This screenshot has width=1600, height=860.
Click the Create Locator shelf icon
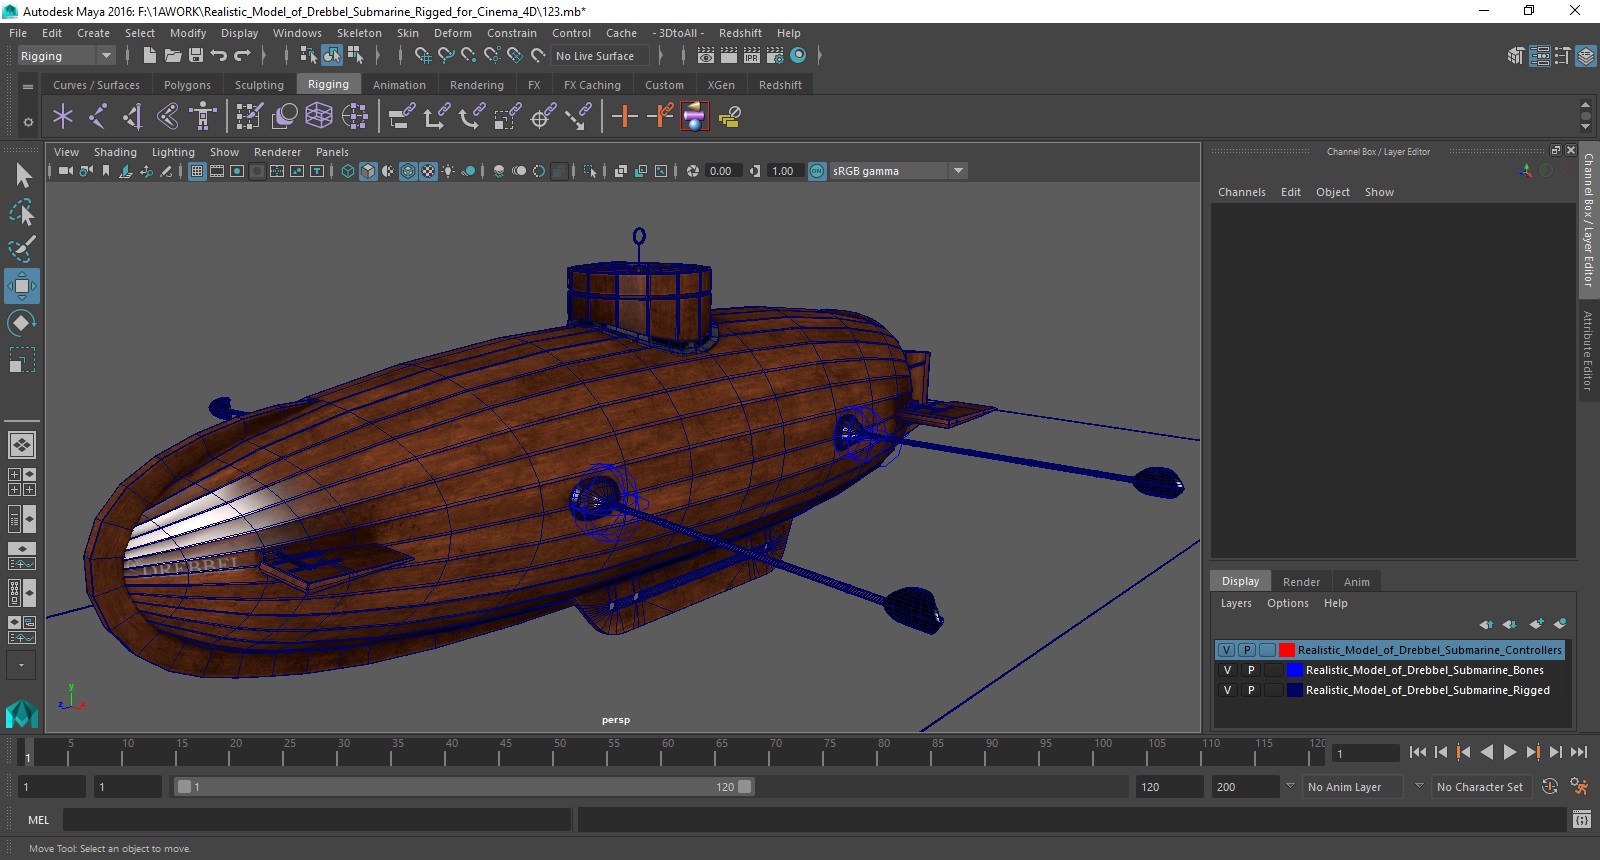(x=63, y=117)
